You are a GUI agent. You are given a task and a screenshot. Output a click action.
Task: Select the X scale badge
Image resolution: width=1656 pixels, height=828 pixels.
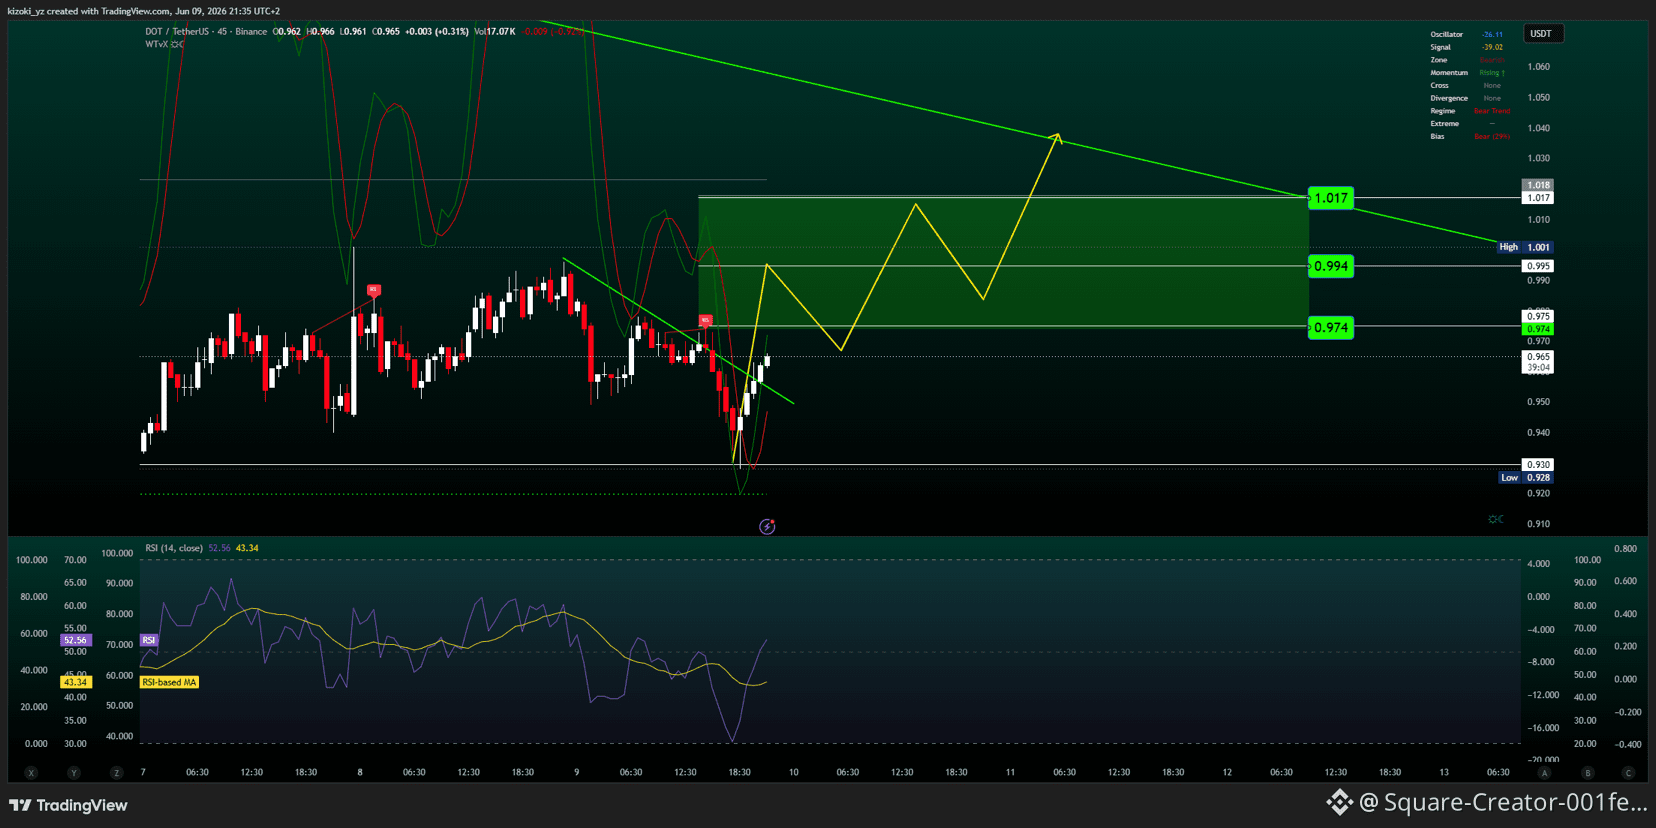point(31,773)
